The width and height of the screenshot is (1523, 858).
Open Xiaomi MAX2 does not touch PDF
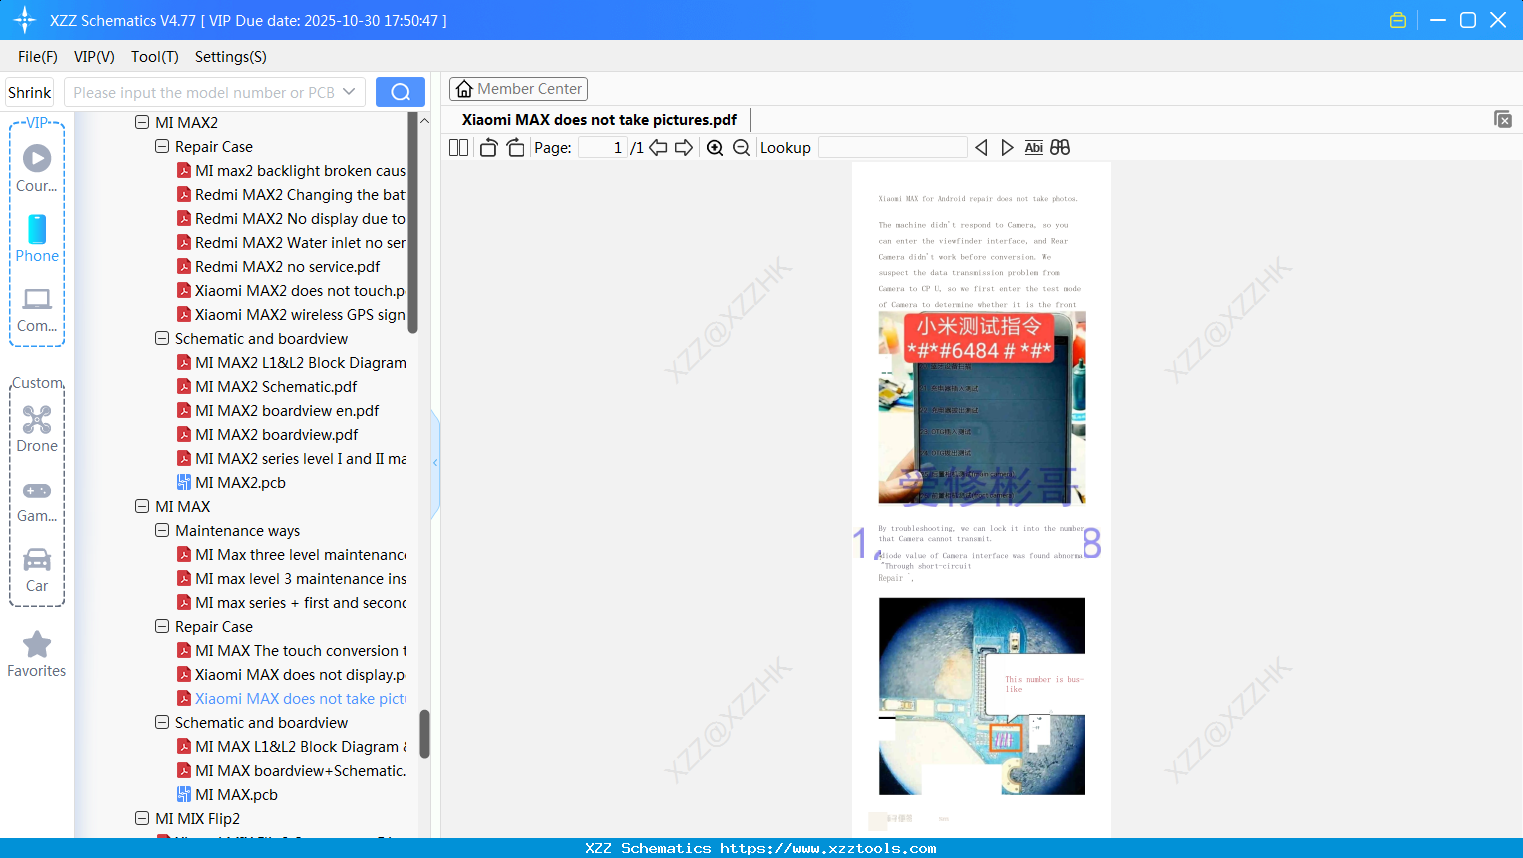pos(291,291)
